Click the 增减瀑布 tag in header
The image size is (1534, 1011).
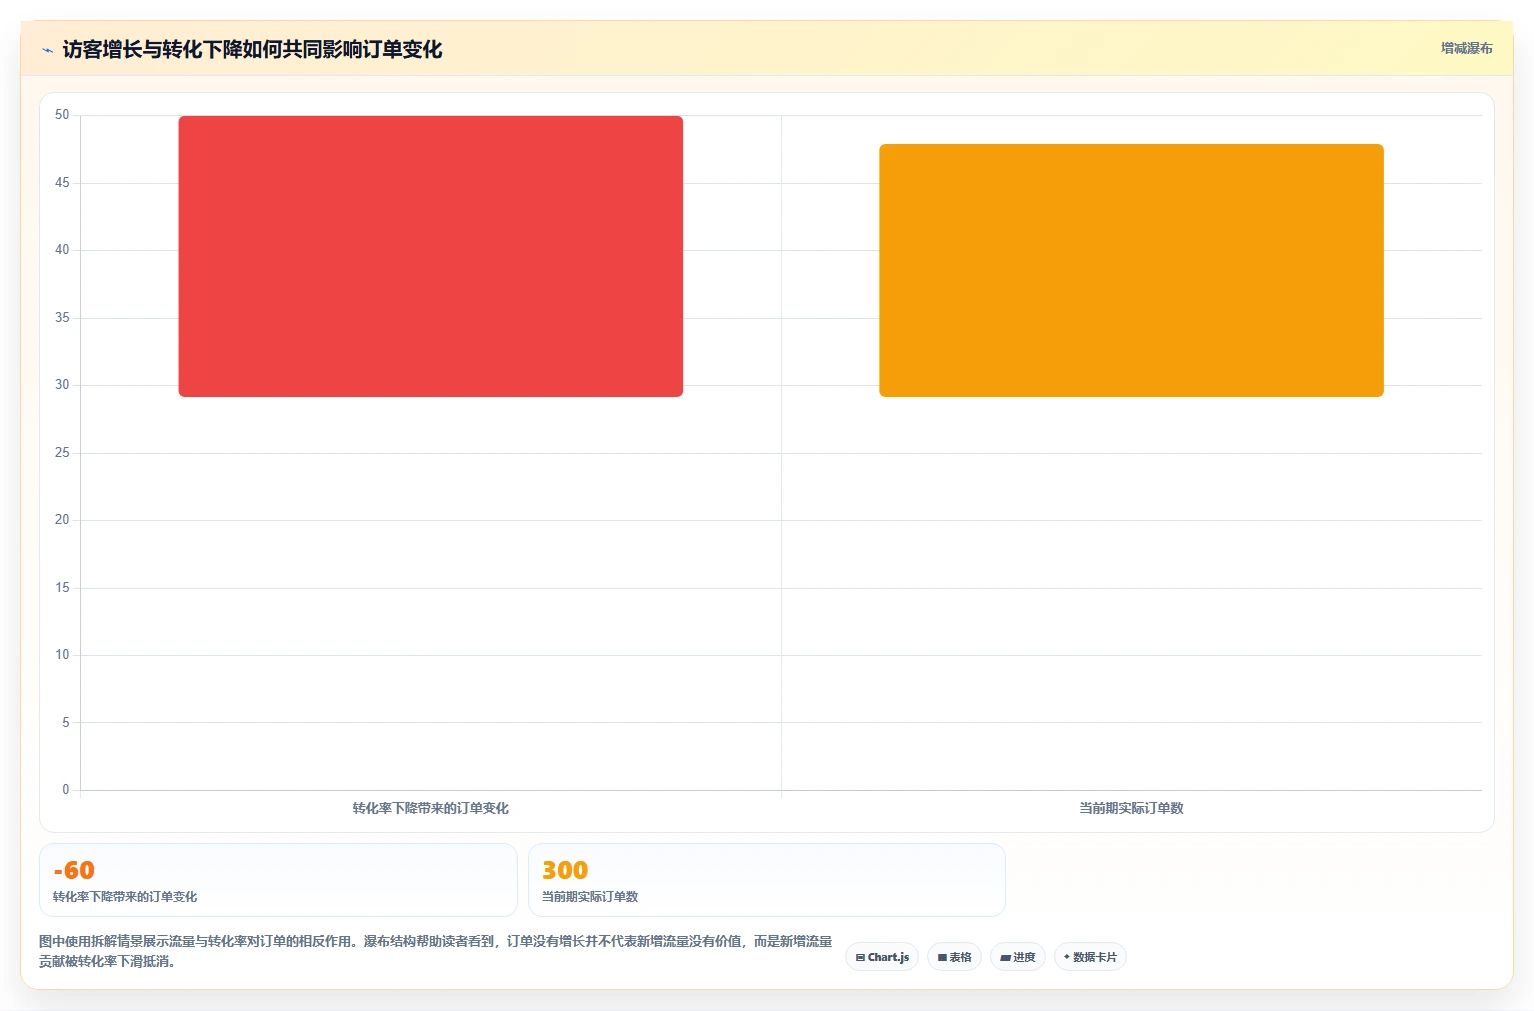[x=1466, y=48]
